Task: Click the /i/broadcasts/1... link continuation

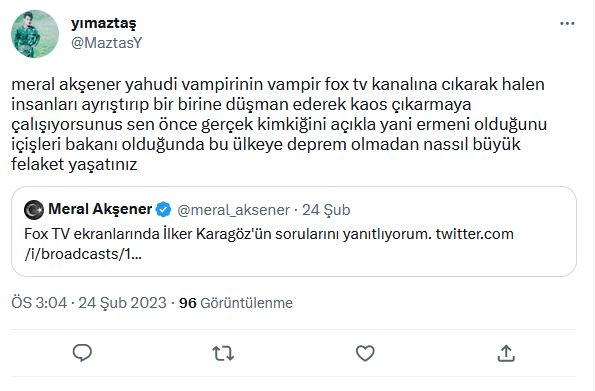Action: 83,254
